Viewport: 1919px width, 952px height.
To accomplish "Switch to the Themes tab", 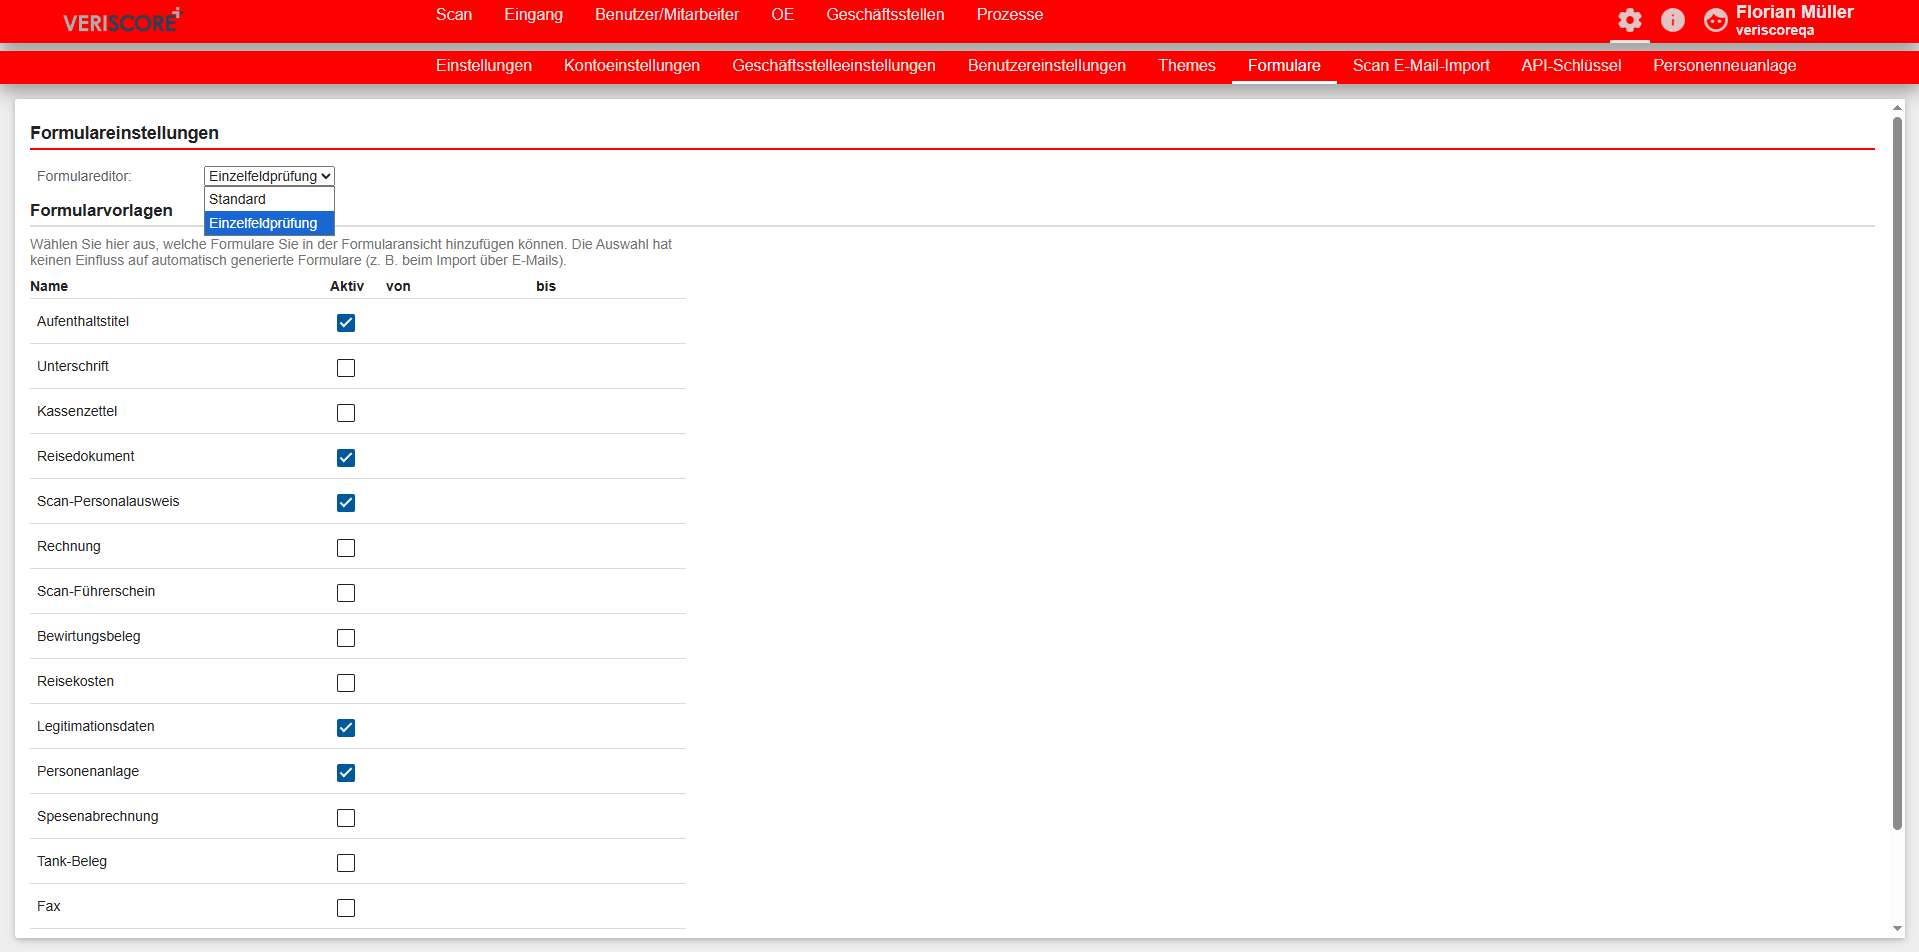I will [1186, 66].
